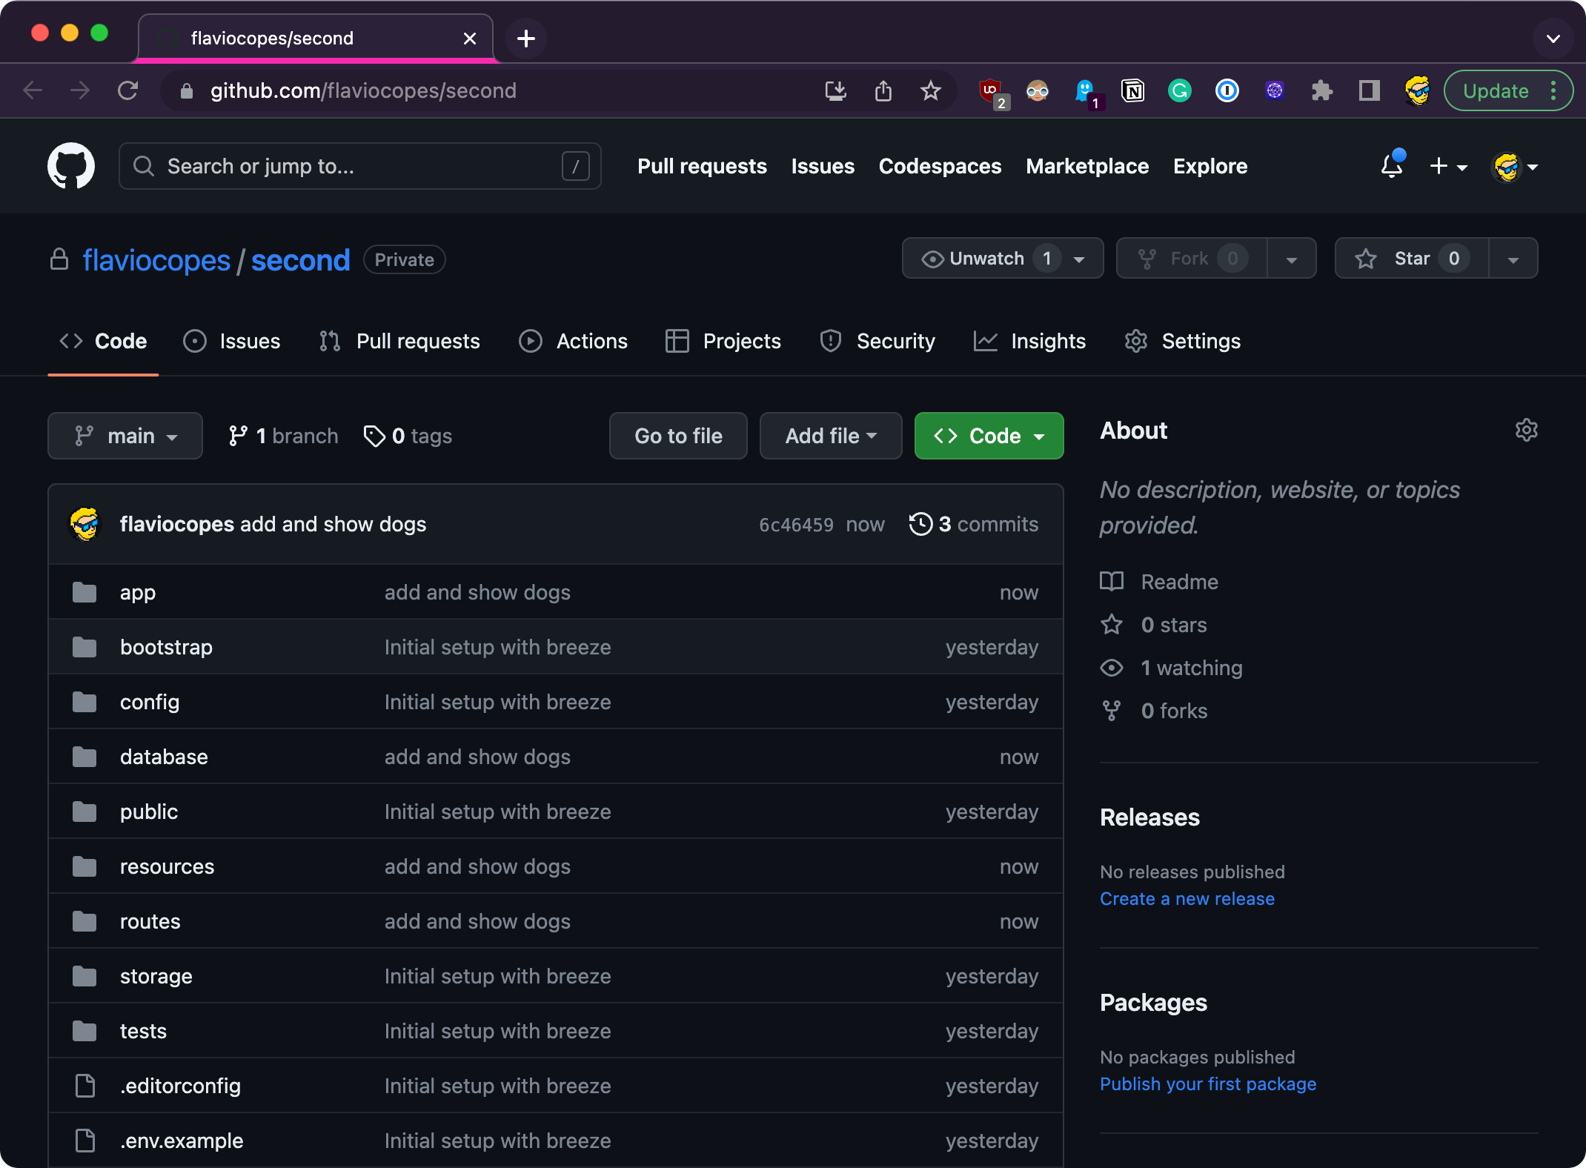The height and width of the screenshot is (1168, 1586).
Task: Switch to the Actions tab
Action: coord(574,341)
